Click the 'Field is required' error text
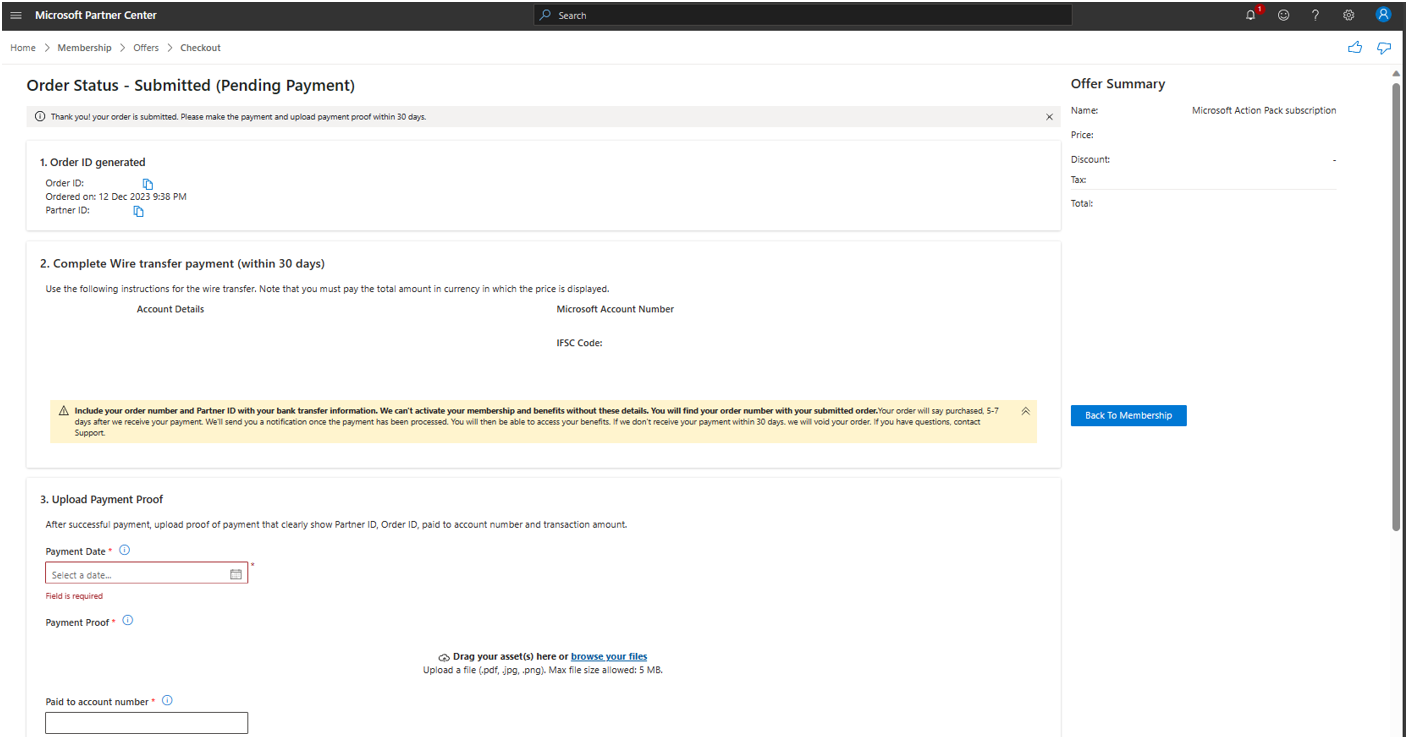 pos(74,596)
